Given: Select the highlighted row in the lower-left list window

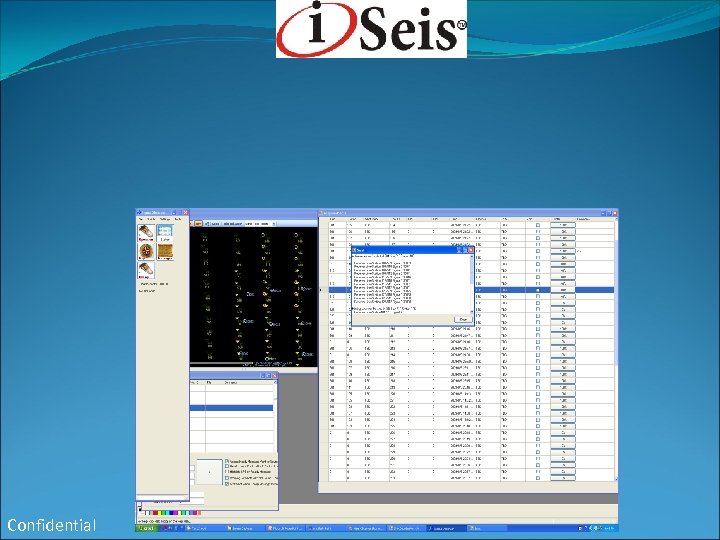Looking at the screenshot, I should pos(231,408).
